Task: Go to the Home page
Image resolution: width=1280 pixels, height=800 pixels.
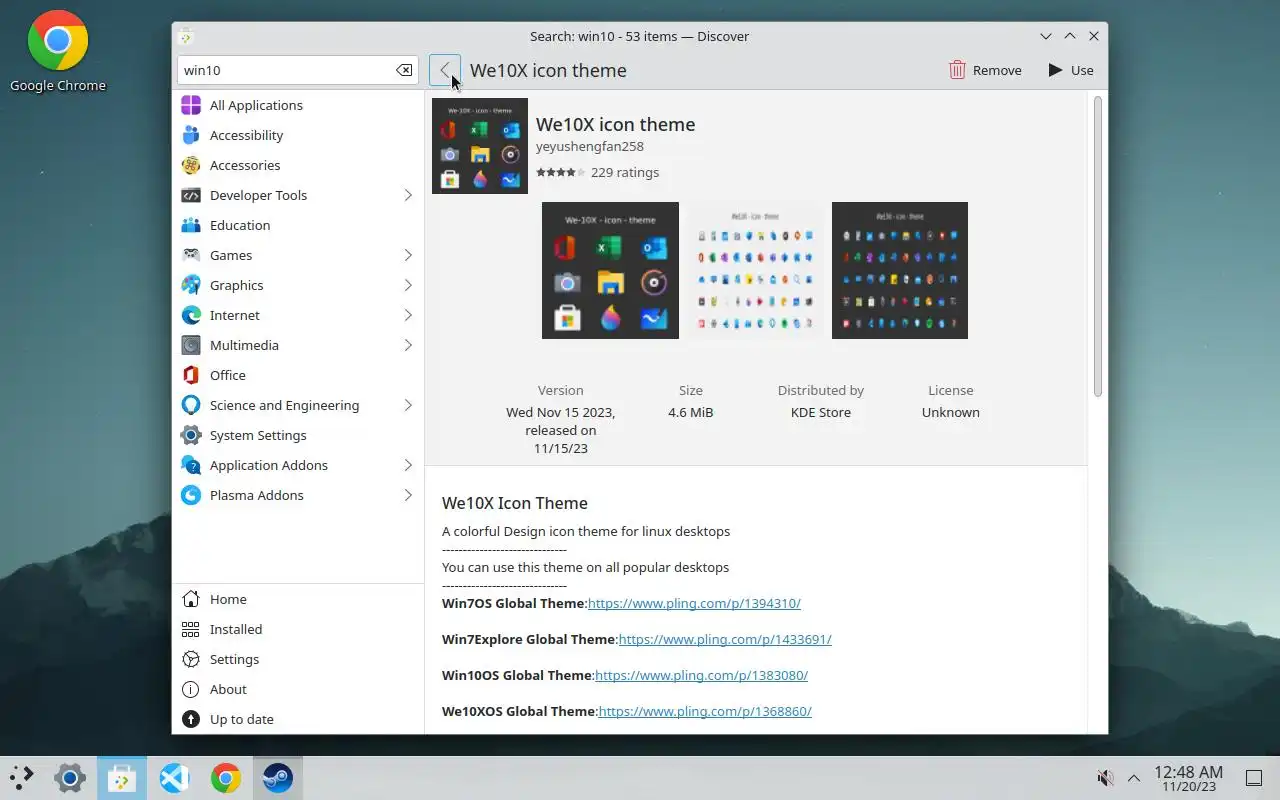Action: tap(298, 599)
